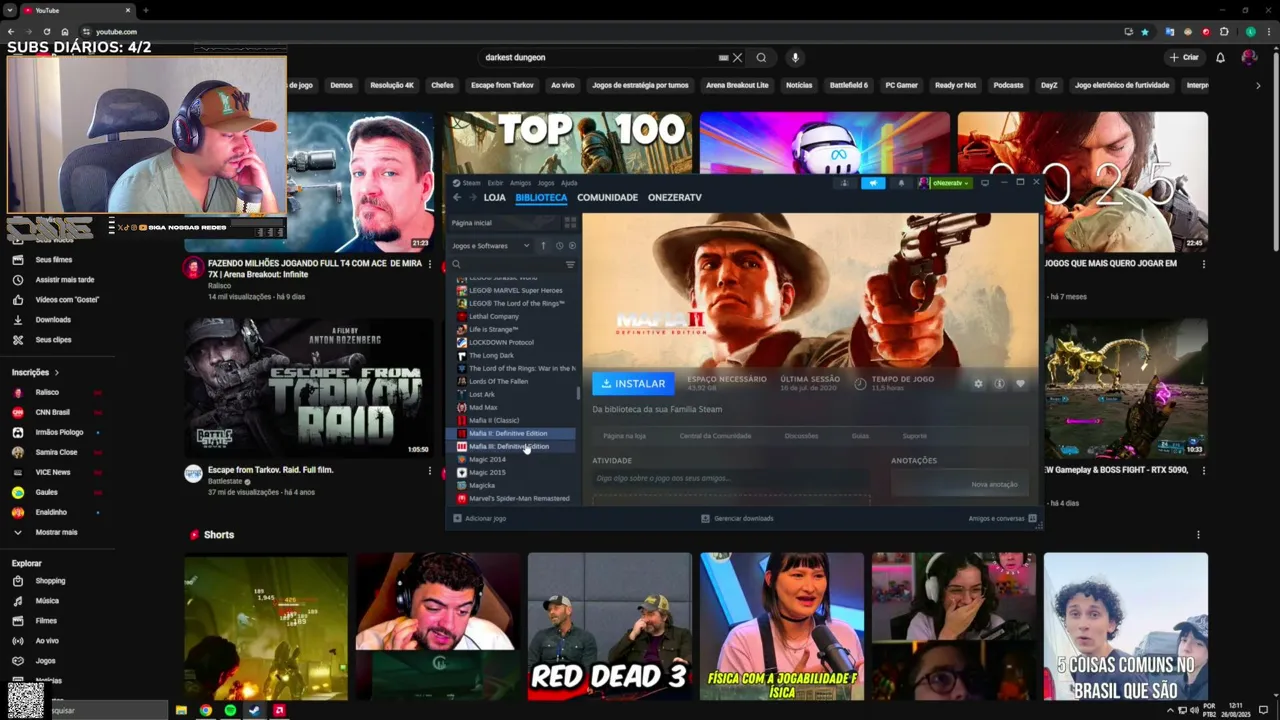Open Gerenciar downloads in Steam

pyautogui.click(x=737, y=518)
